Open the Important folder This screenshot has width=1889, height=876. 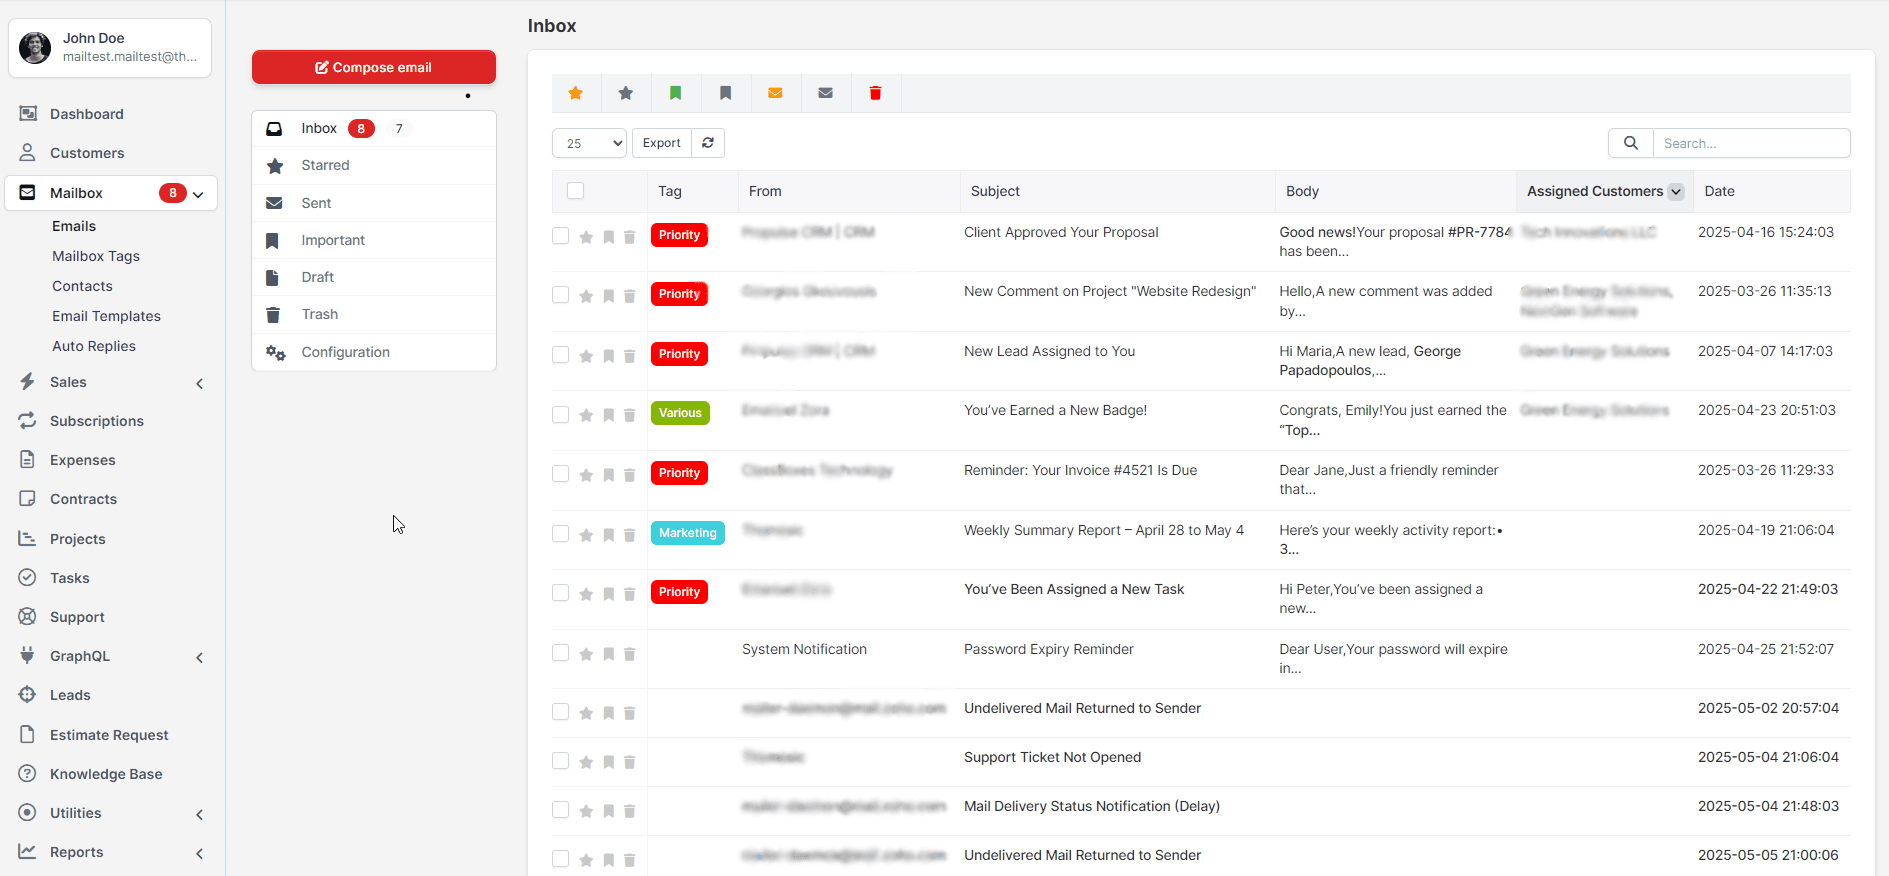(373, 240)
